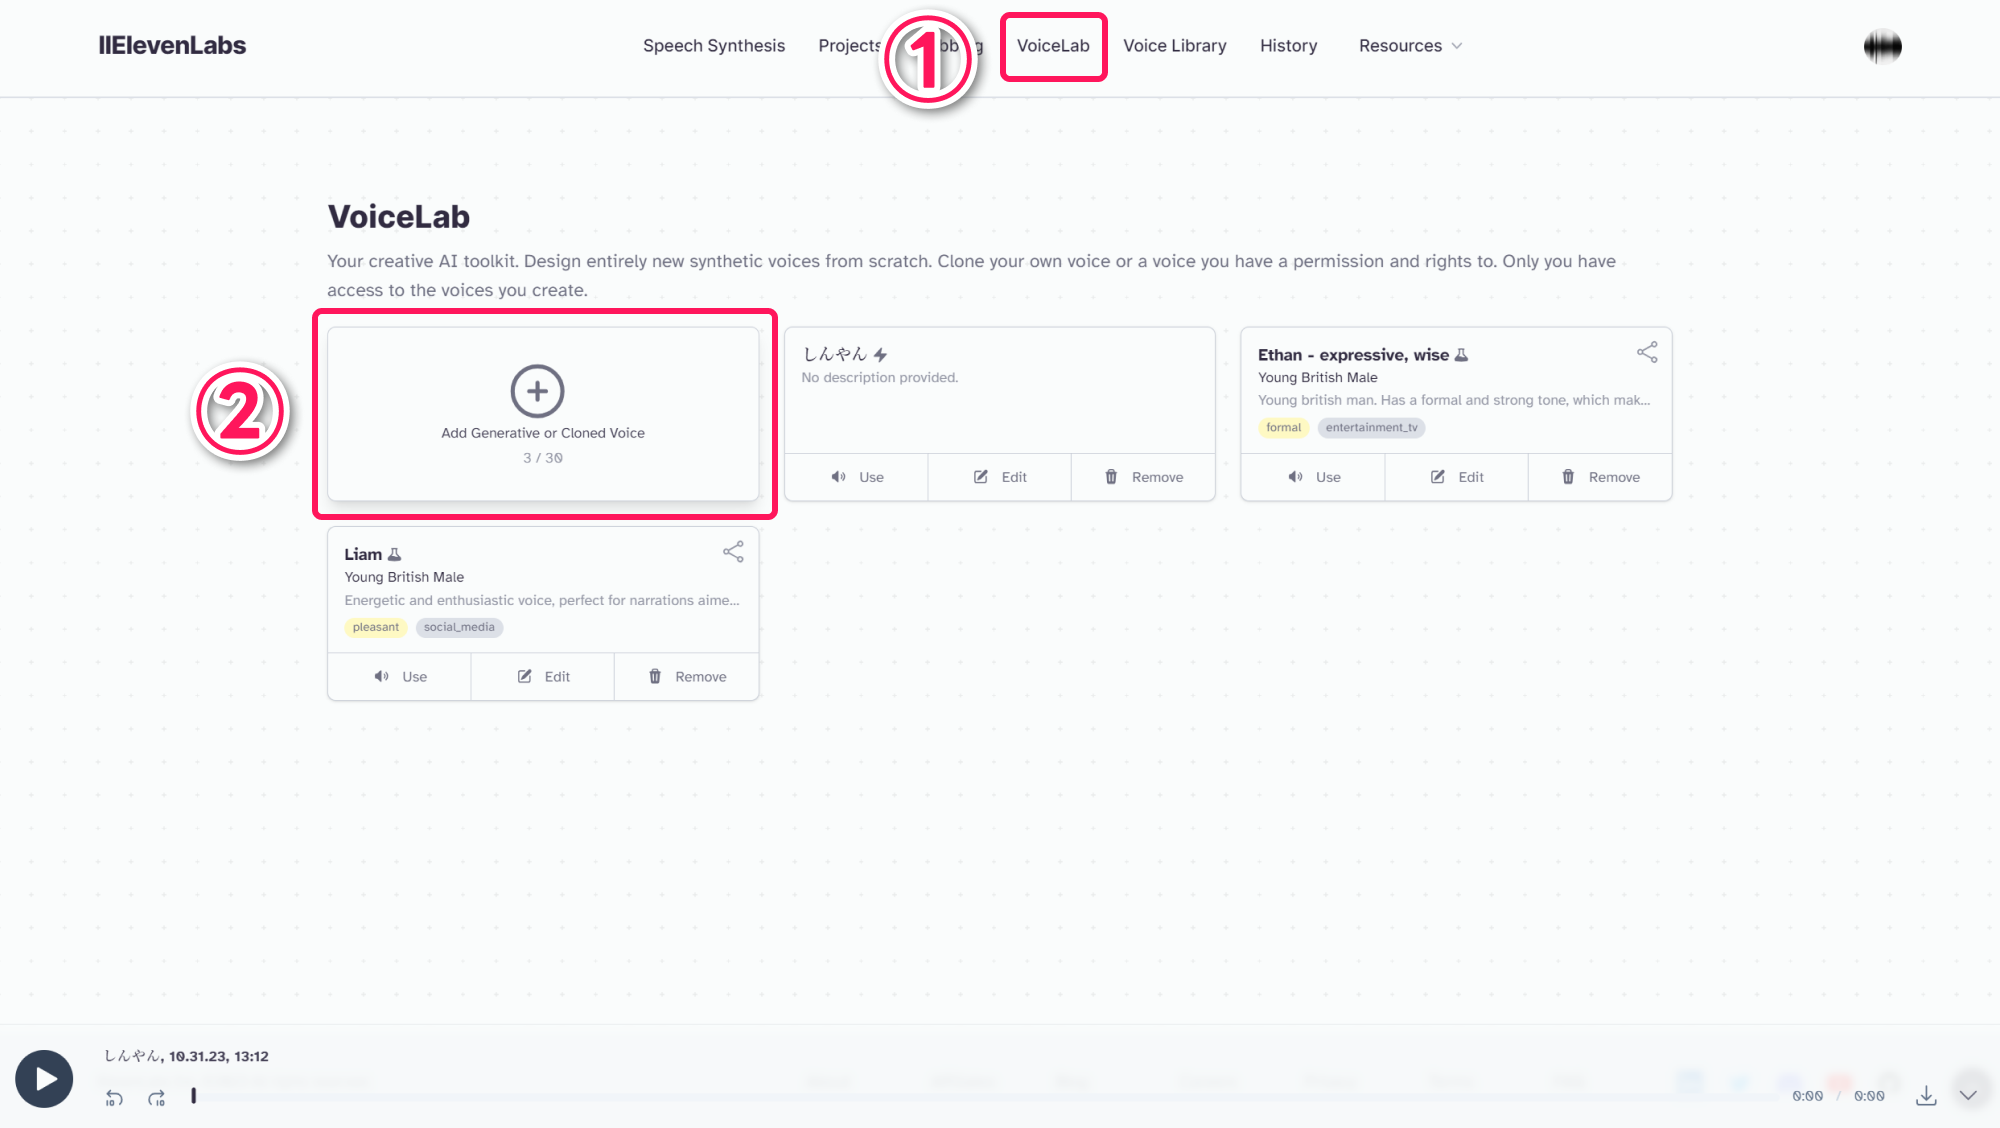Switch to the Voice Library tab
The height and width of the screenshot is (1128, 2000).
point(1174,46)
